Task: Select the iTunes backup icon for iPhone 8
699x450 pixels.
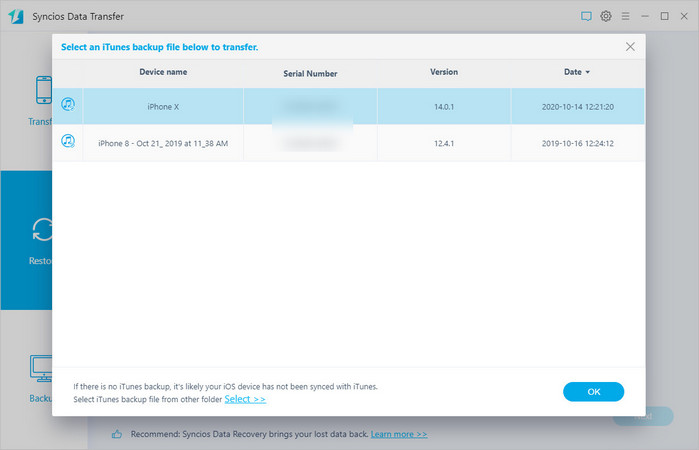Action: click(x=68, y=141)
